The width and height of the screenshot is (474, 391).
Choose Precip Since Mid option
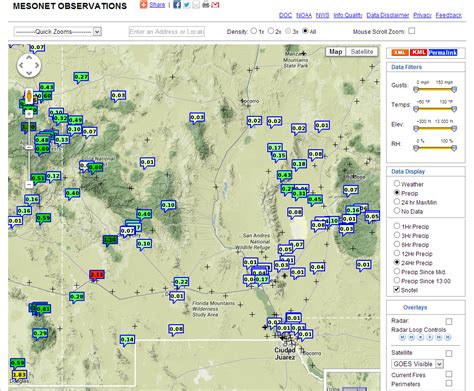click(397, 271)
